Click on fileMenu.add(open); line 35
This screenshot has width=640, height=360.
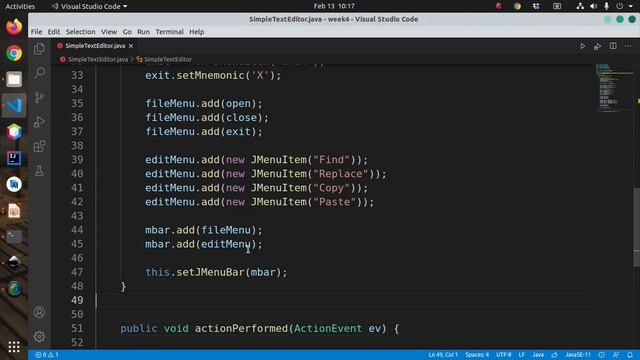click(x=203, y=104)
